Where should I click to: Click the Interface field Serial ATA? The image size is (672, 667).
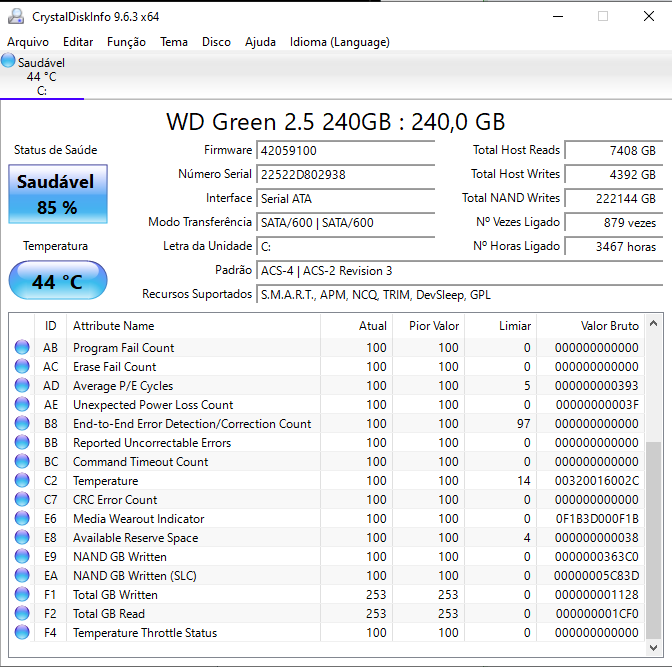pyautogui.click(x=345, y=199)
